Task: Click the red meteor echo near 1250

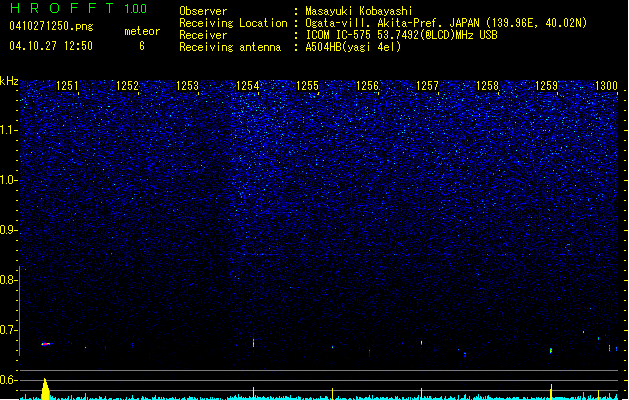Action: [x=46, y=344]
